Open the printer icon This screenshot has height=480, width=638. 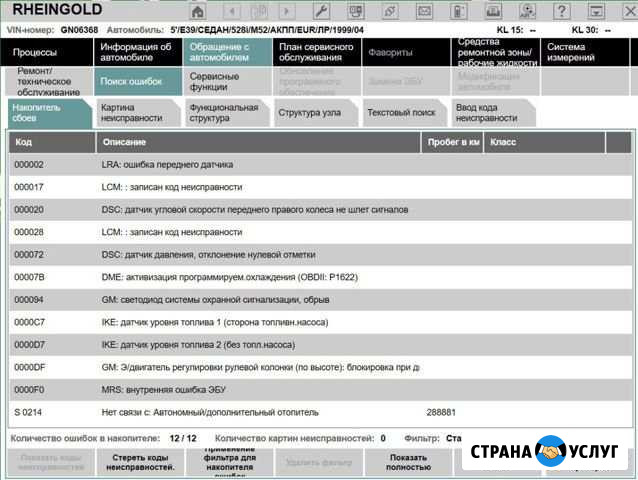[x=493, y=11]
